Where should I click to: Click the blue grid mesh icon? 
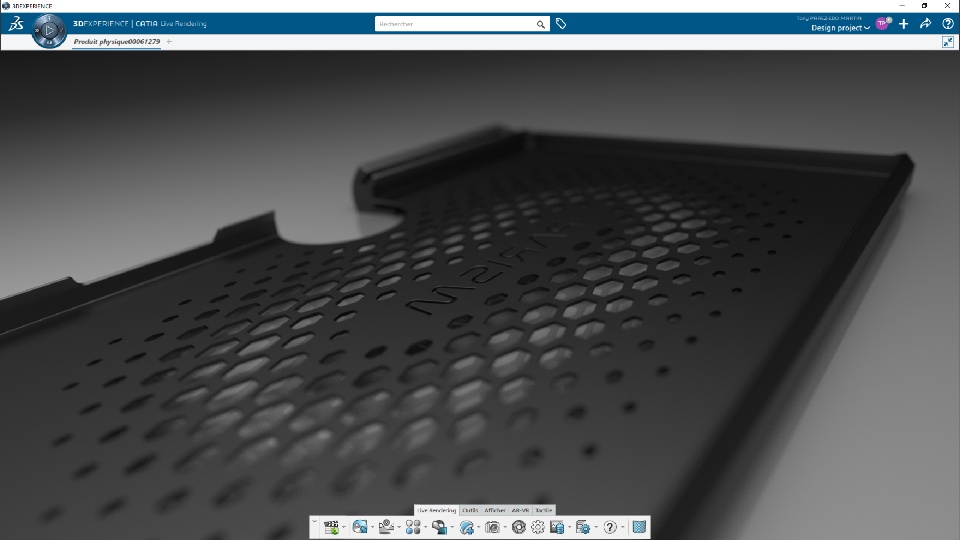[639, 527]
